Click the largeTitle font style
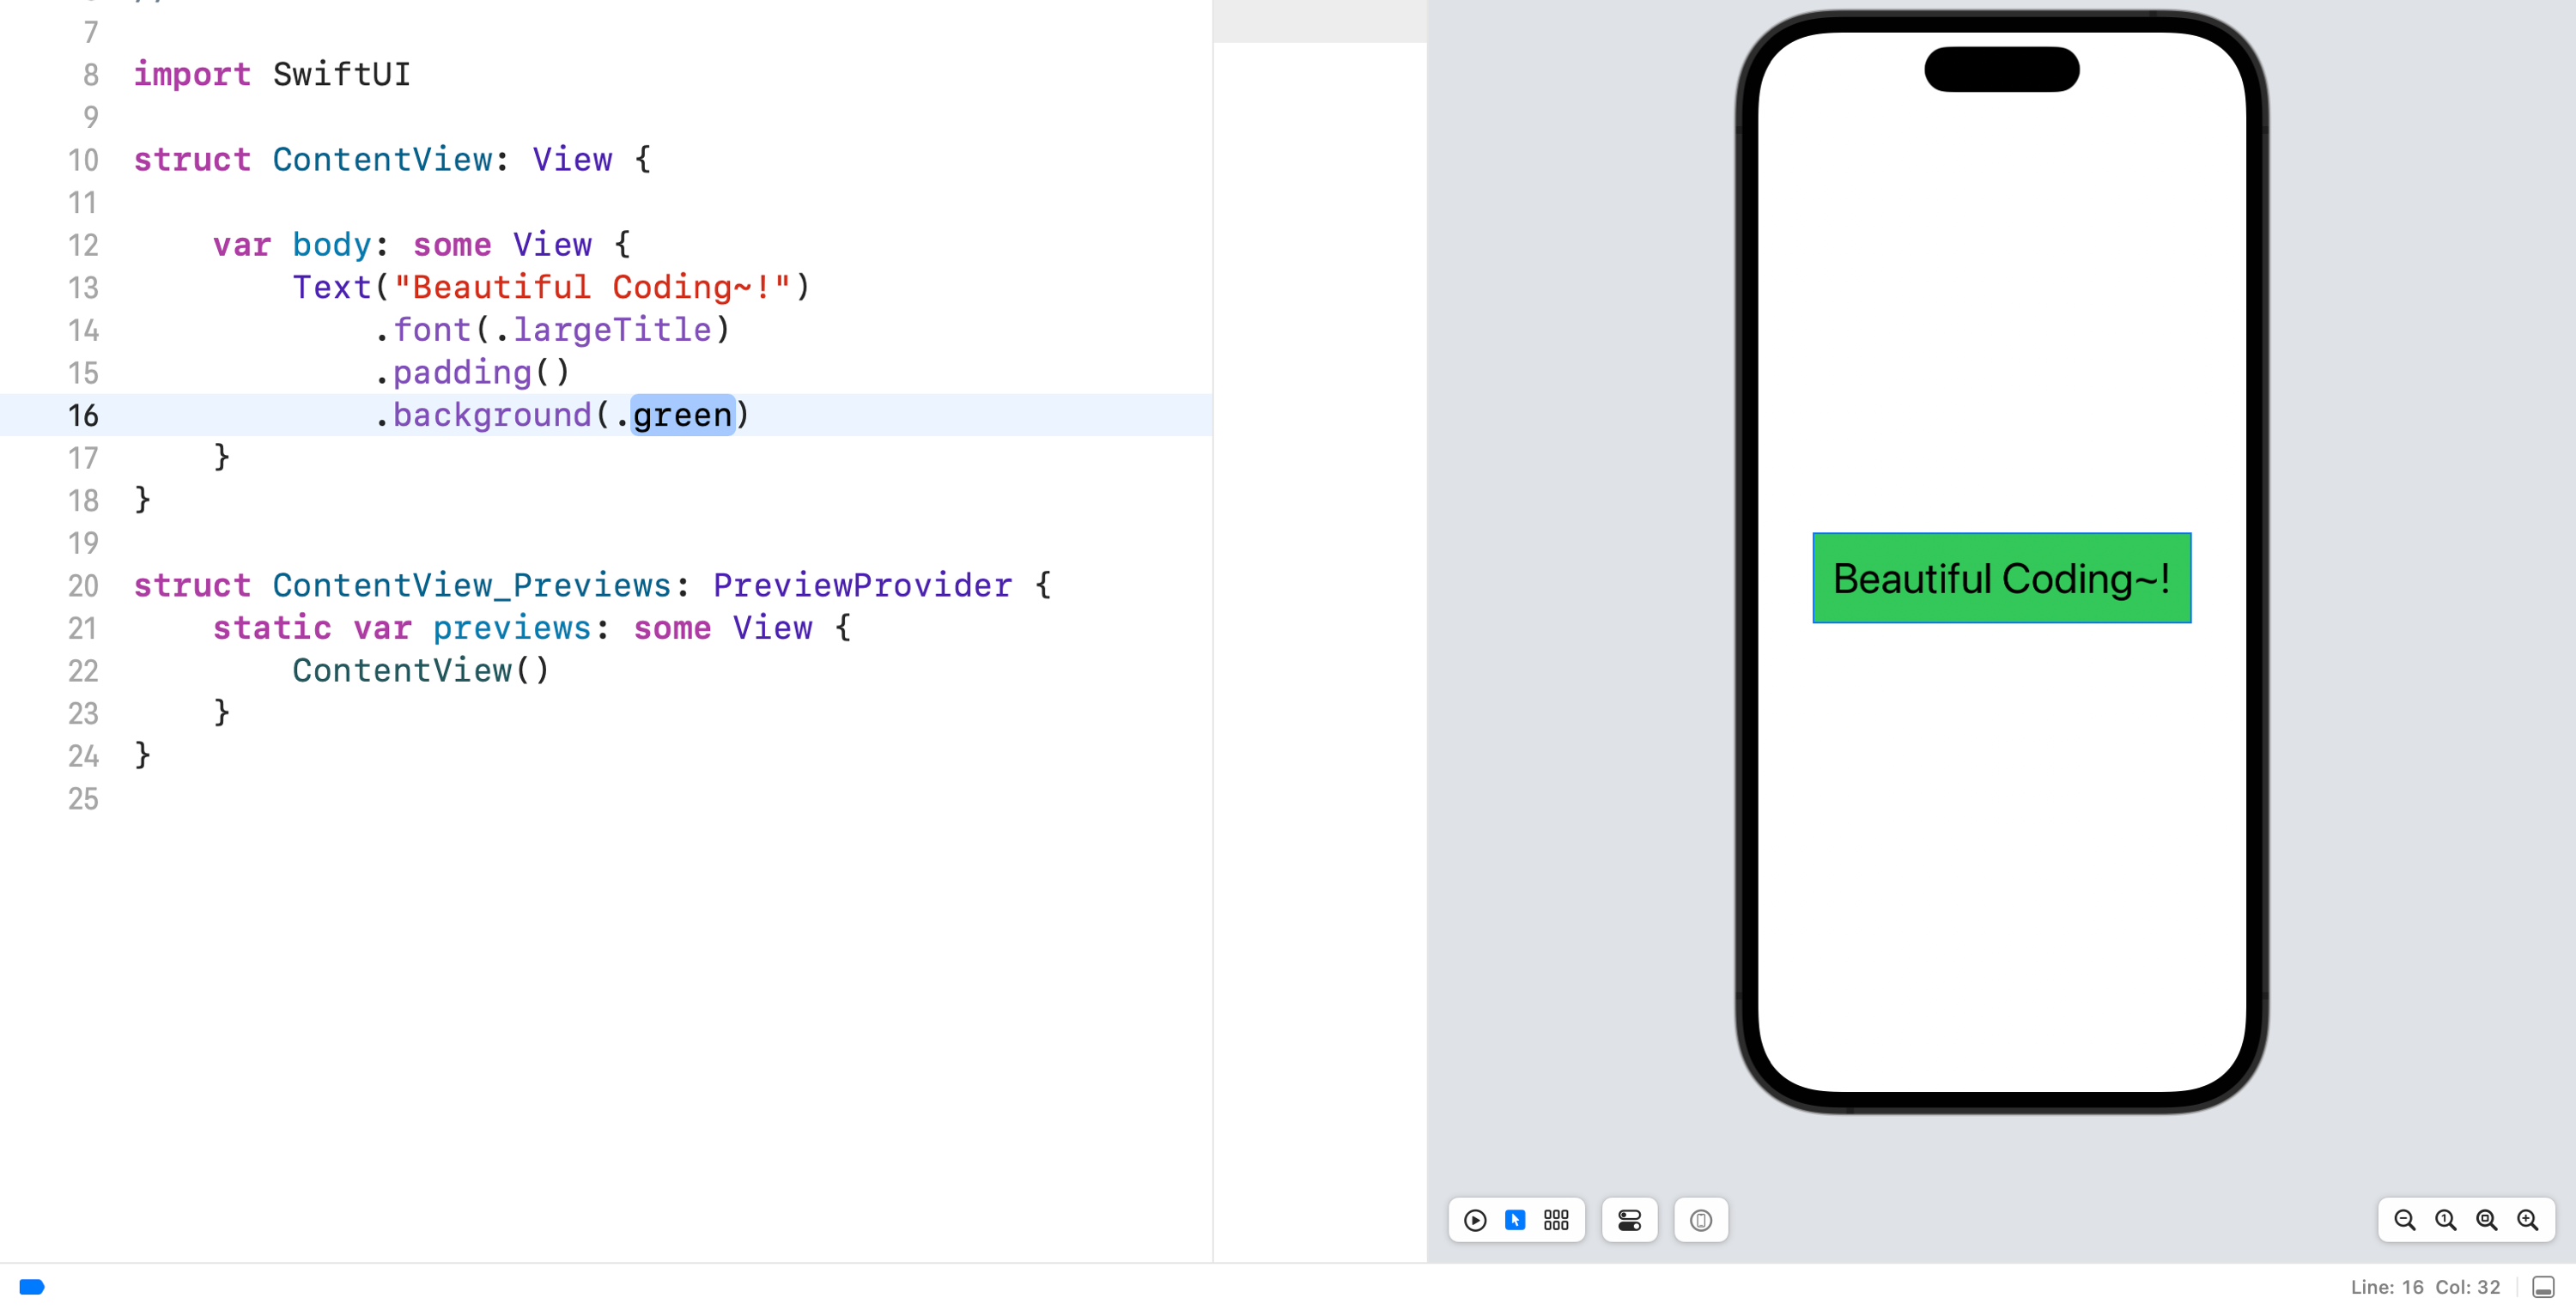 click(x=612, y=330)
